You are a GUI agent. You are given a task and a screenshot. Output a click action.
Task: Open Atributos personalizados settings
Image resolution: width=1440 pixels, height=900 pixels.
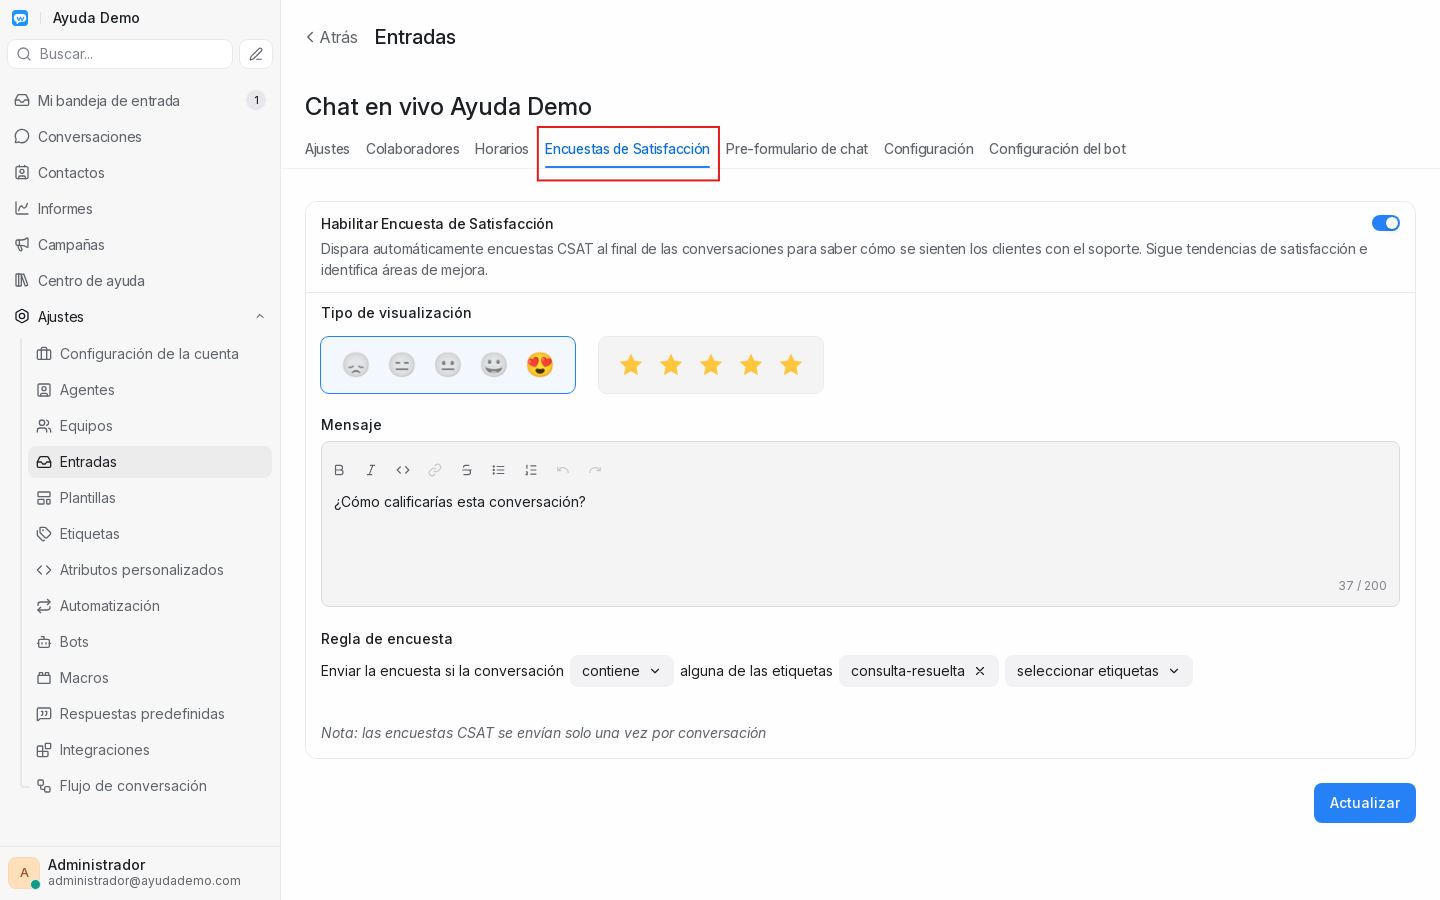[x=150, y=570]
